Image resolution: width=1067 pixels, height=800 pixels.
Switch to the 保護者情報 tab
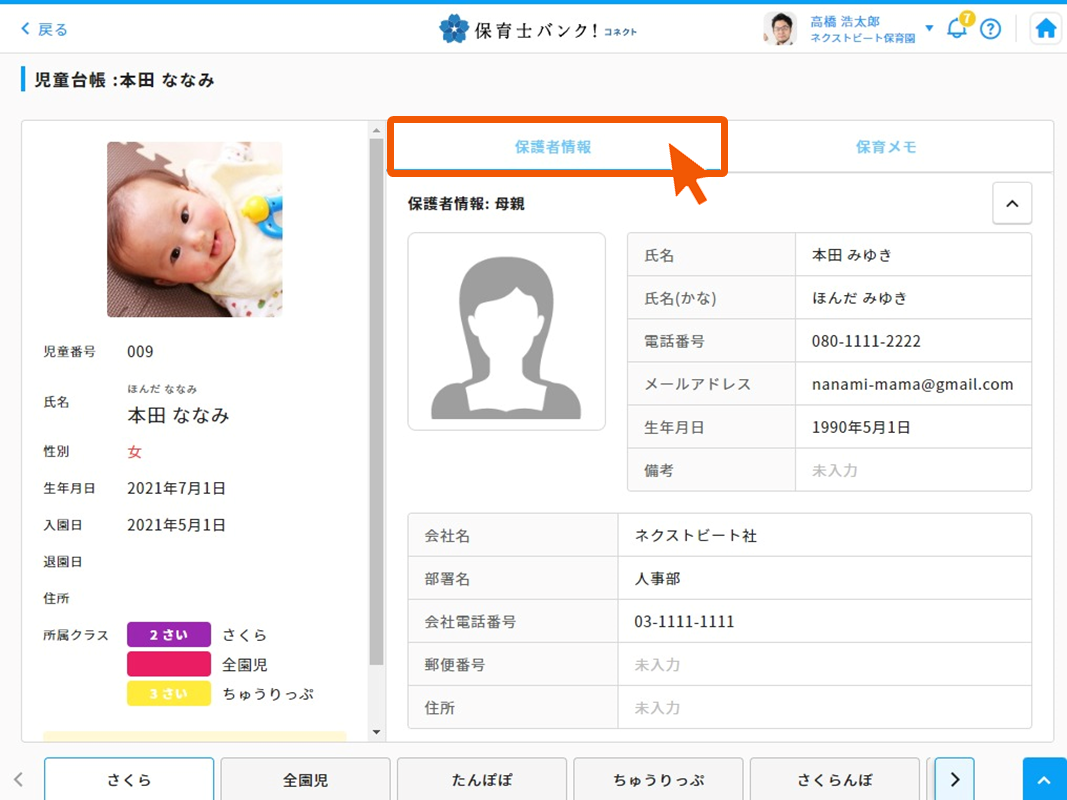pos(553,147)
